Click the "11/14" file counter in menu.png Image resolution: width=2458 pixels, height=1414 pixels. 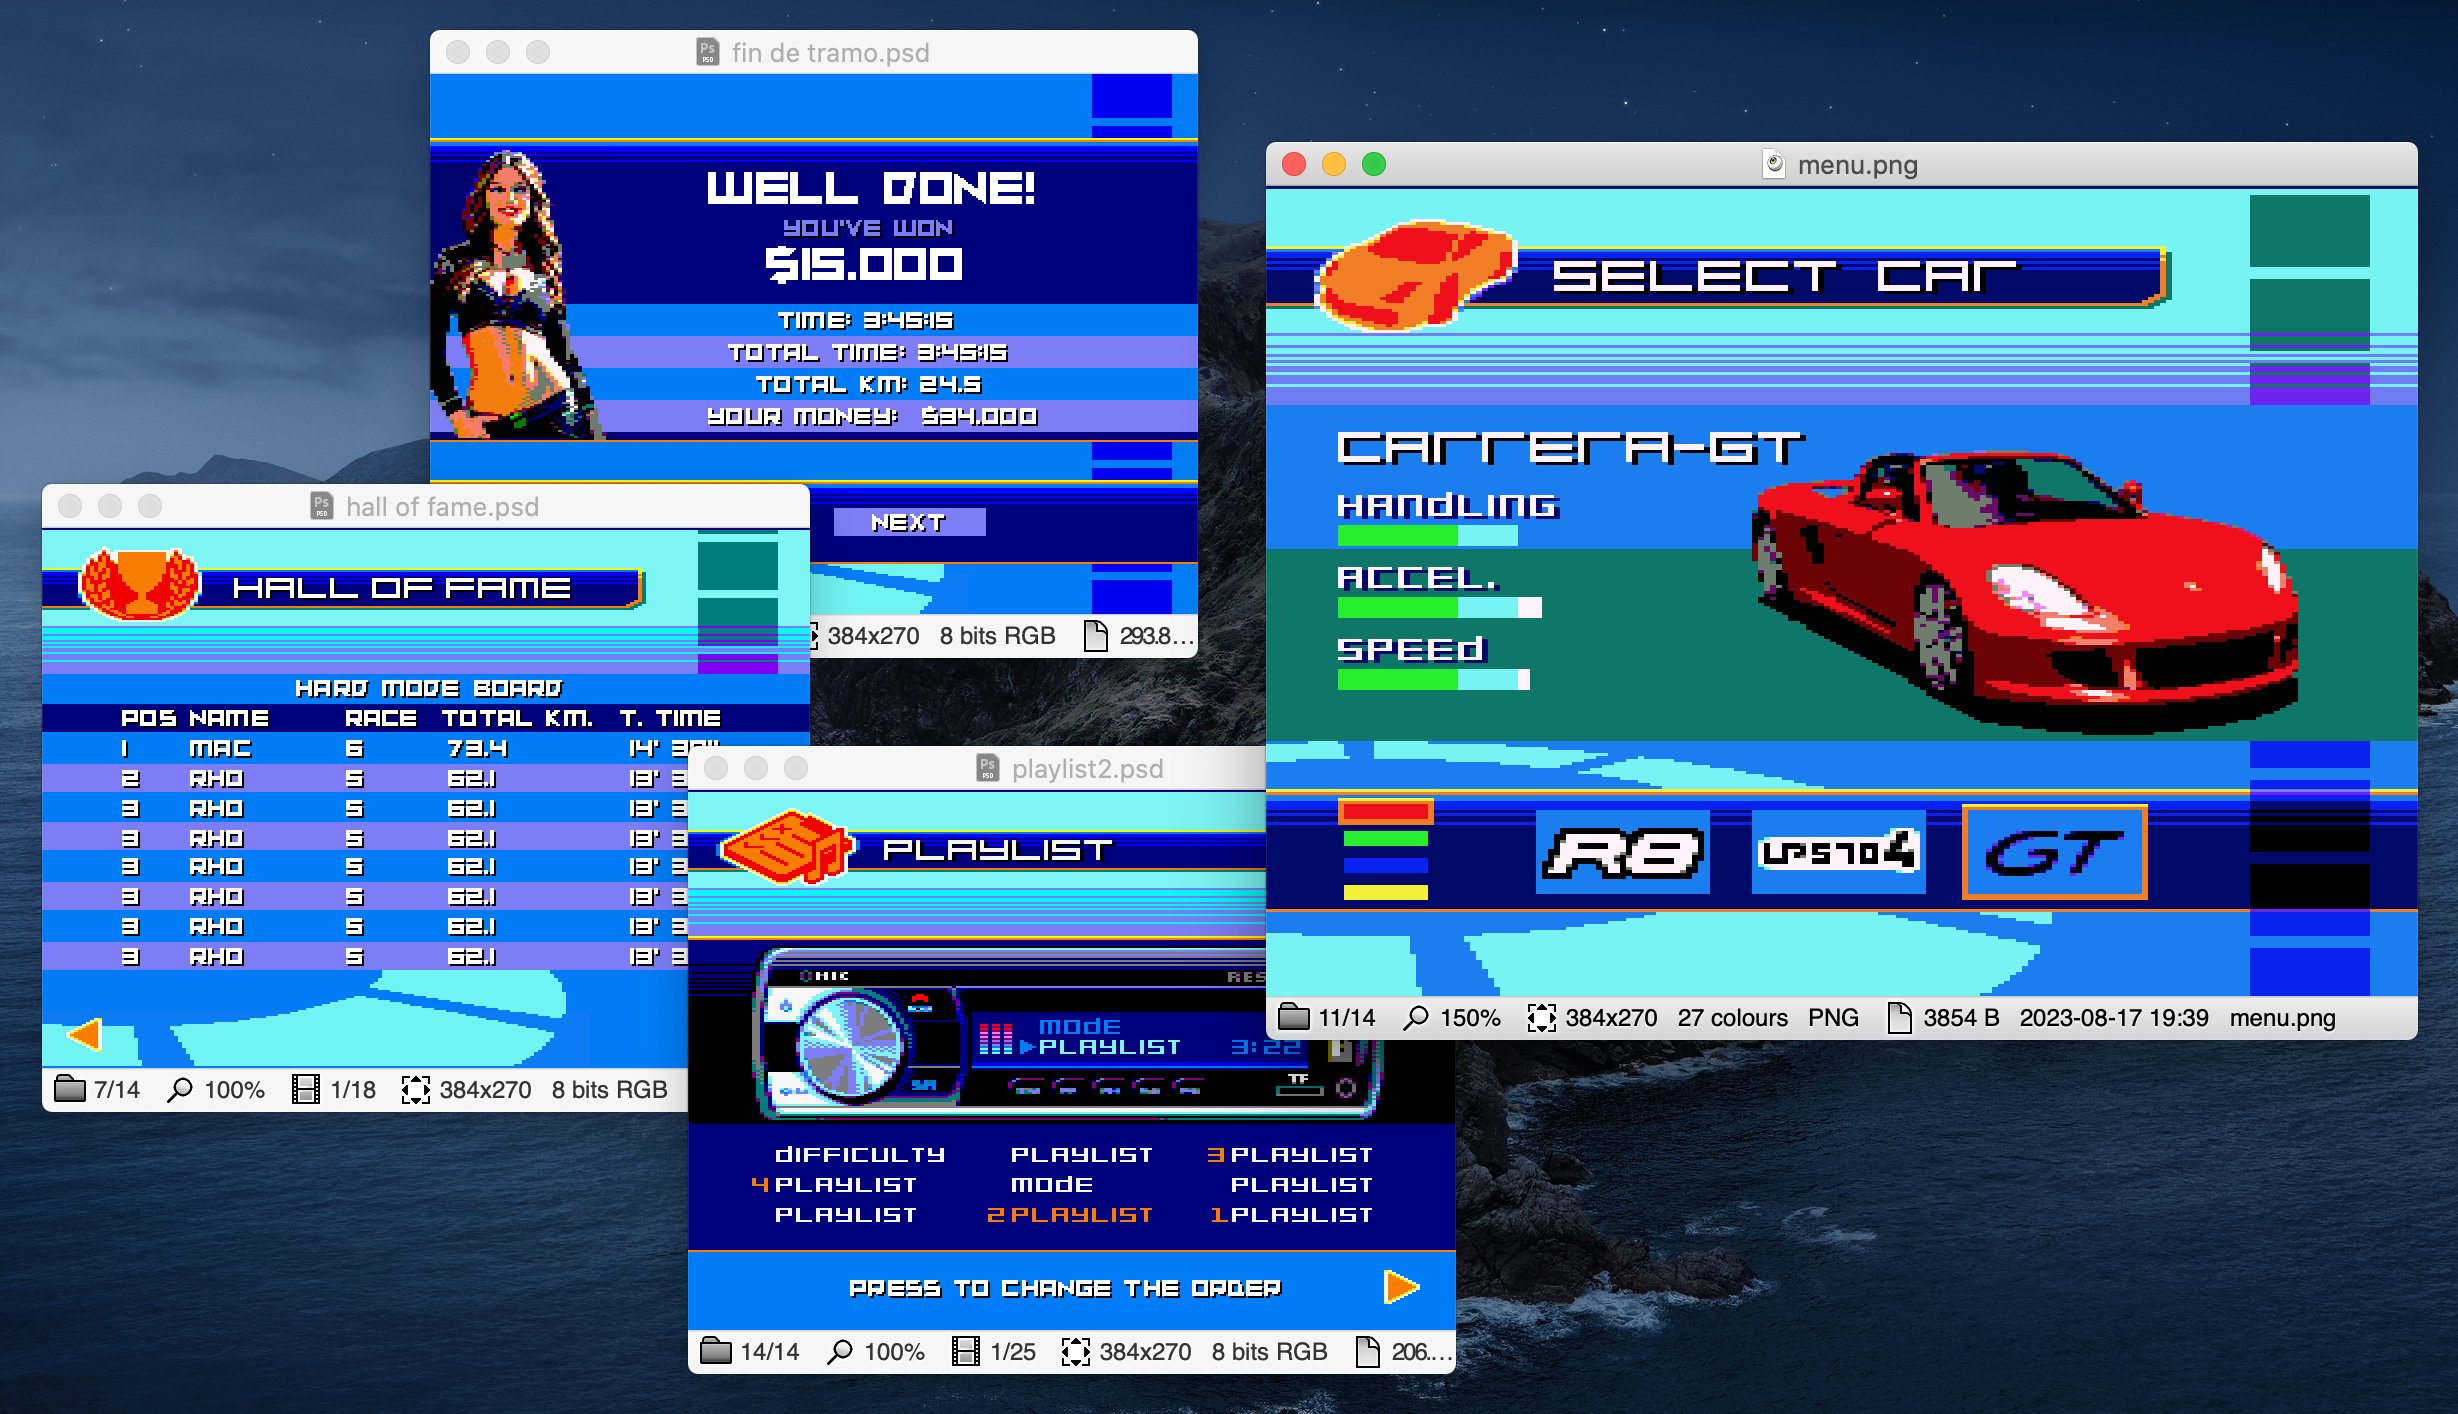coord(1346,1017)
